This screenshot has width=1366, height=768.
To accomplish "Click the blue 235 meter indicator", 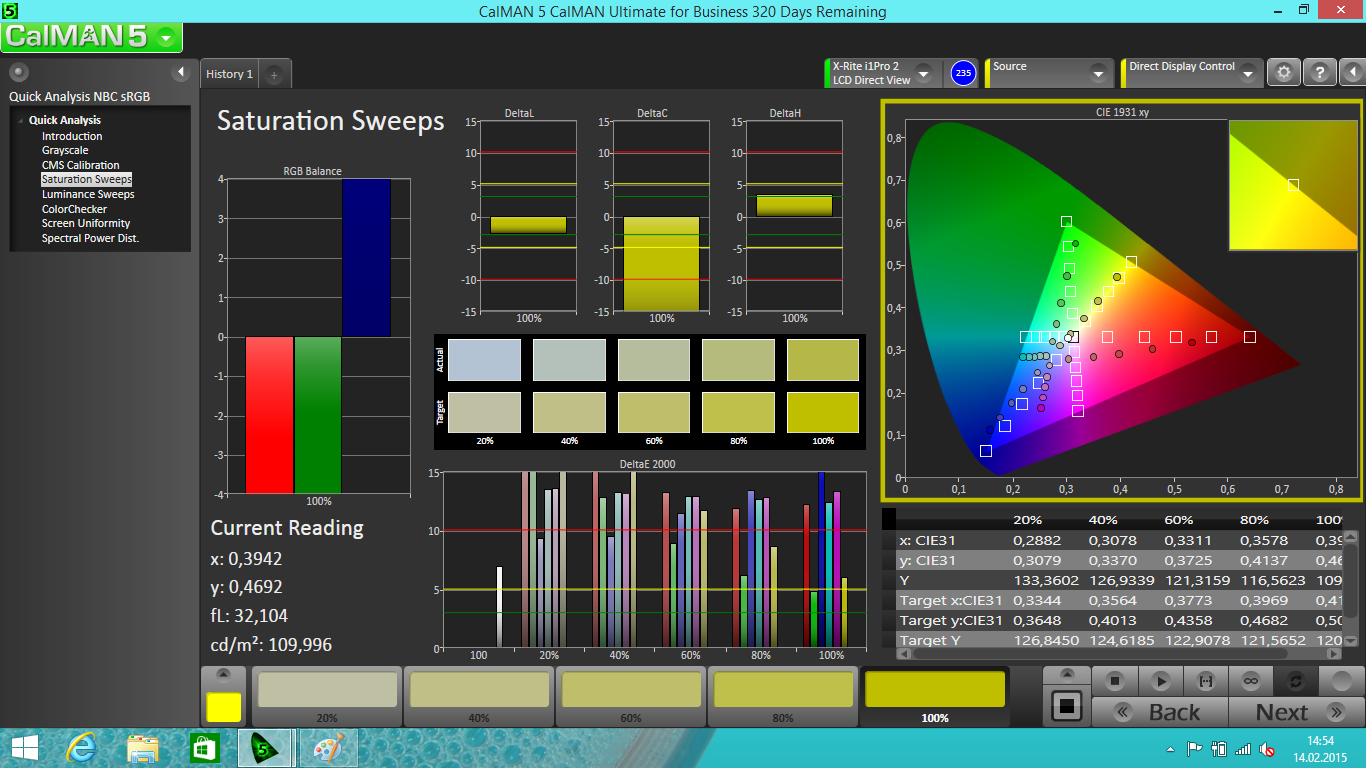I will pyautogui.click(x=963, y=73).
